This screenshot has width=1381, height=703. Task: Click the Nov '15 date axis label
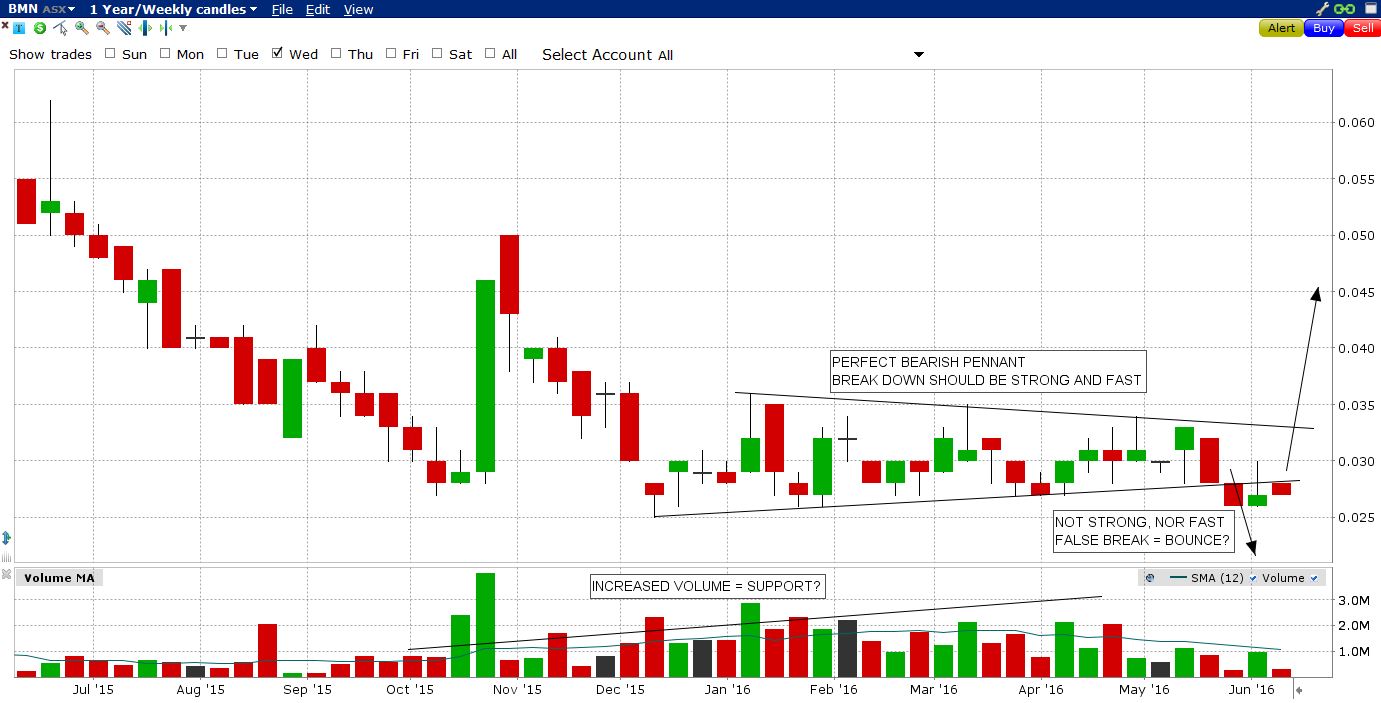(517, 689)
